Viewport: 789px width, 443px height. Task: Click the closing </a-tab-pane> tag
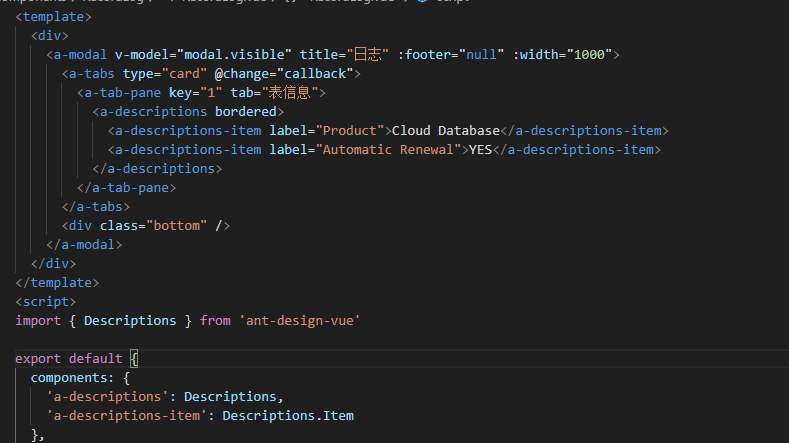point(126,188)
